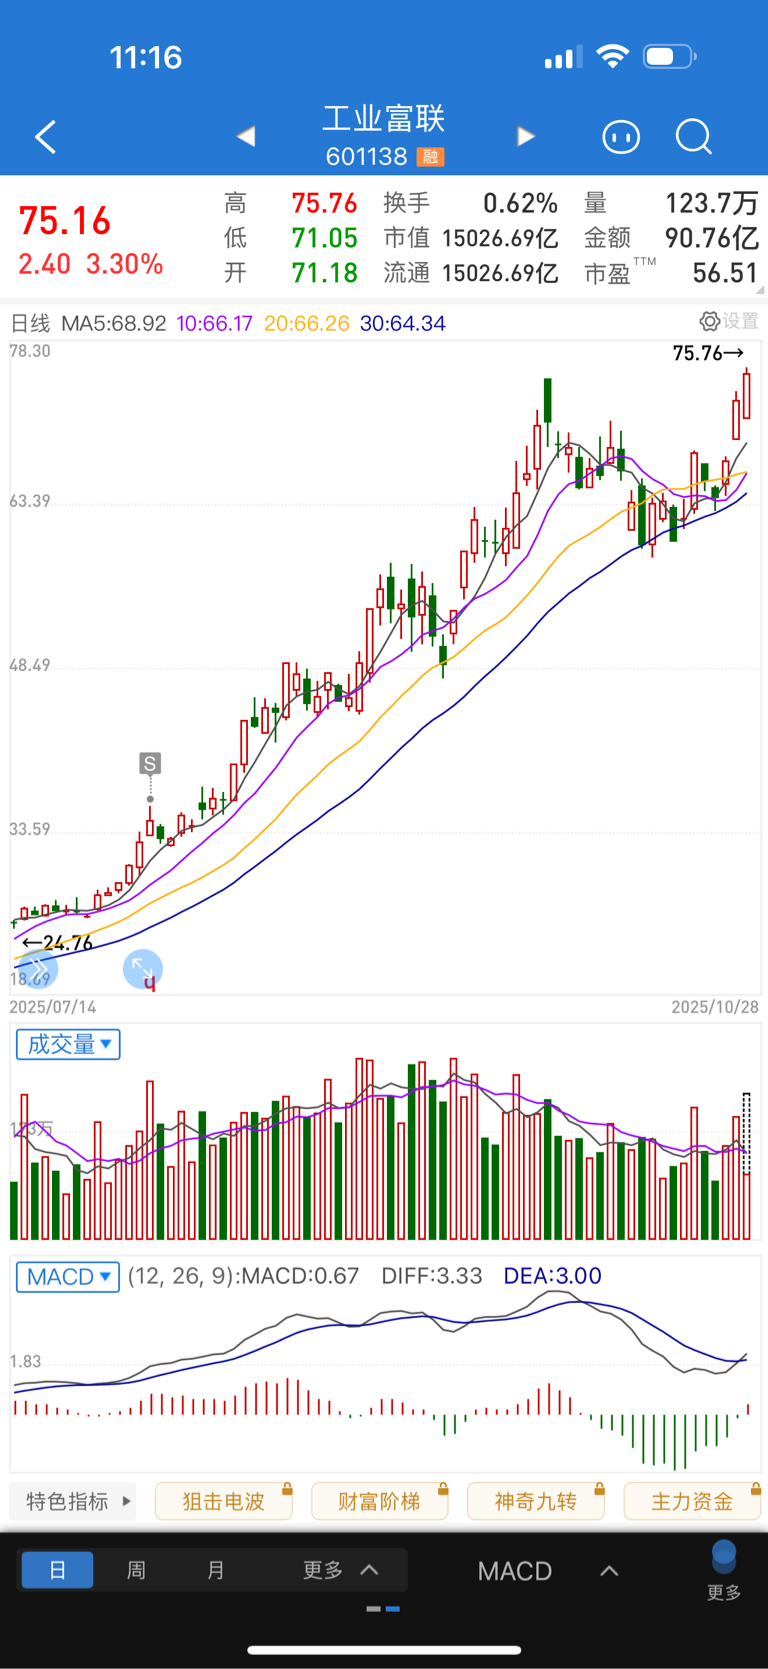This screenshot has width=768, height=1669.
Task: Switch to 月 monthly tab
Action: 215,1570
